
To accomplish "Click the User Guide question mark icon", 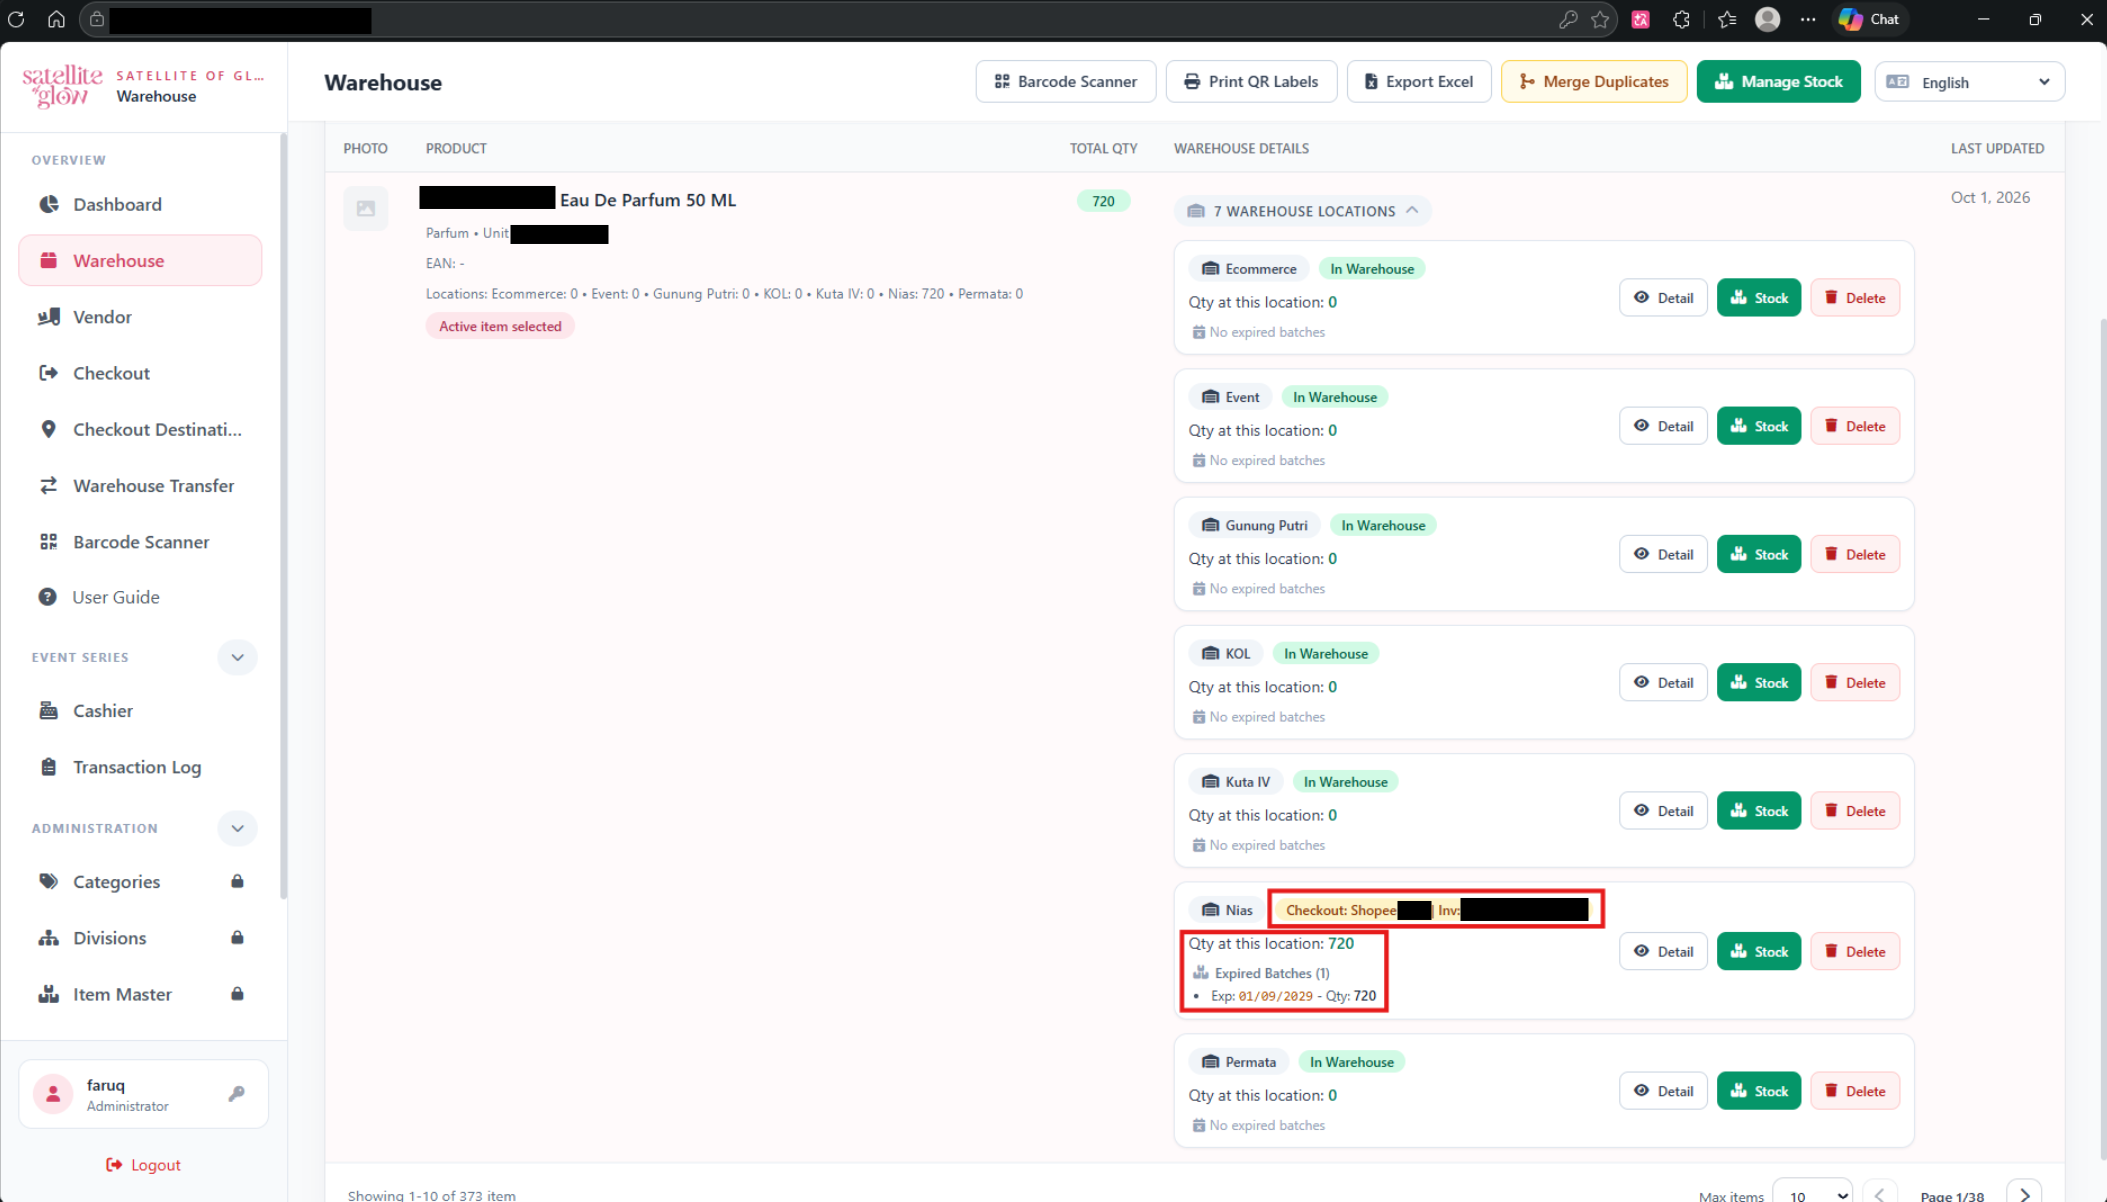I will pos(47,597).
